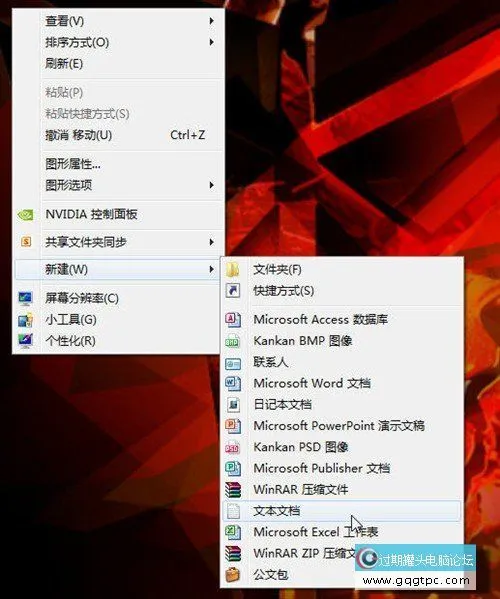
Task: Click the blank text document icon
Action: pyautogui.click(x=233, y=511)
